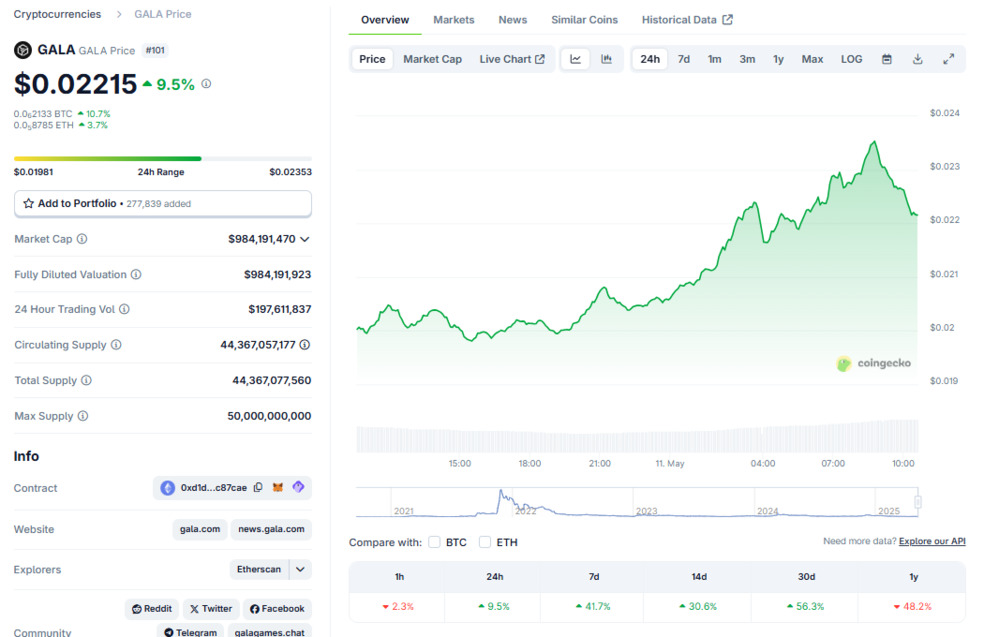Click the price peak near $0.023 on chart

(874, 143)
